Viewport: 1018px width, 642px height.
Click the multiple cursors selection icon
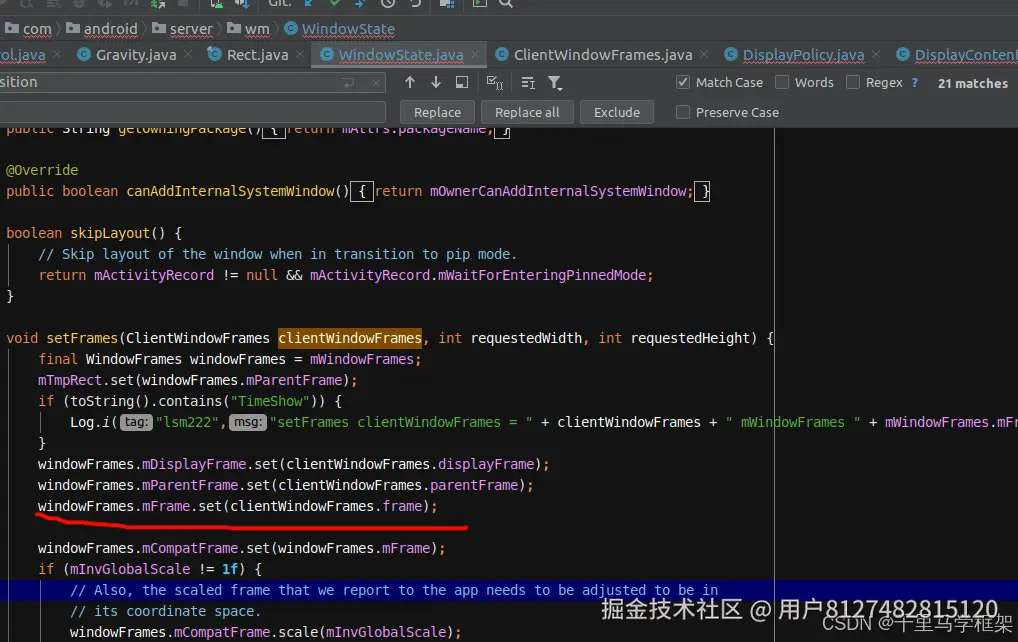495,82
